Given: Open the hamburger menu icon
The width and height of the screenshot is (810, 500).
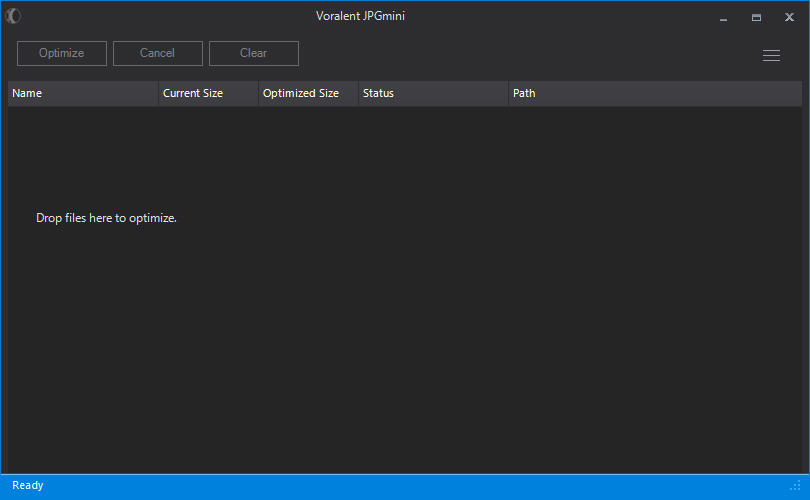Looking at the screenshot, I should click(x=771, y=55).
